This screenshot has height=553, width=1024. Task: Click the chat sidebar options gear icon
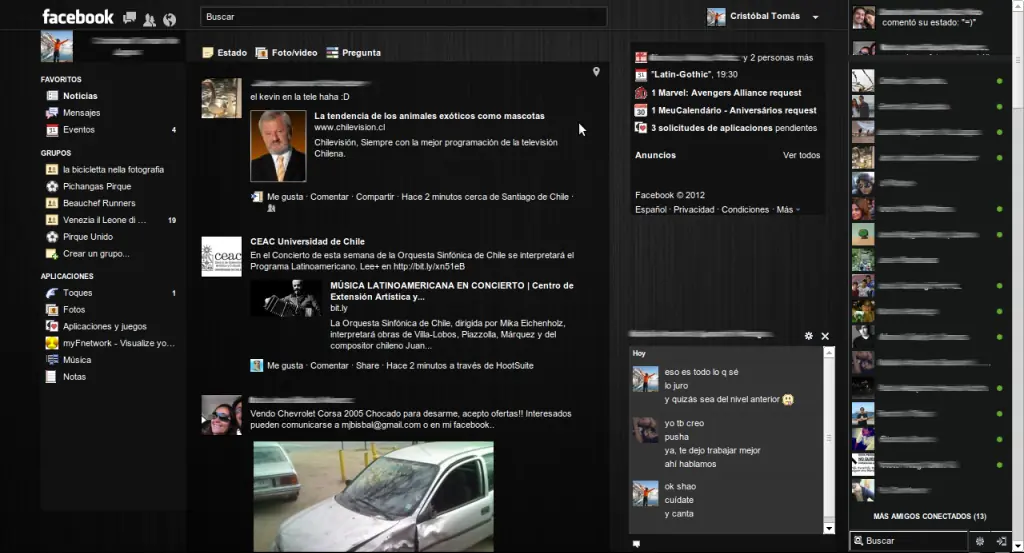[x=980, y=541]
